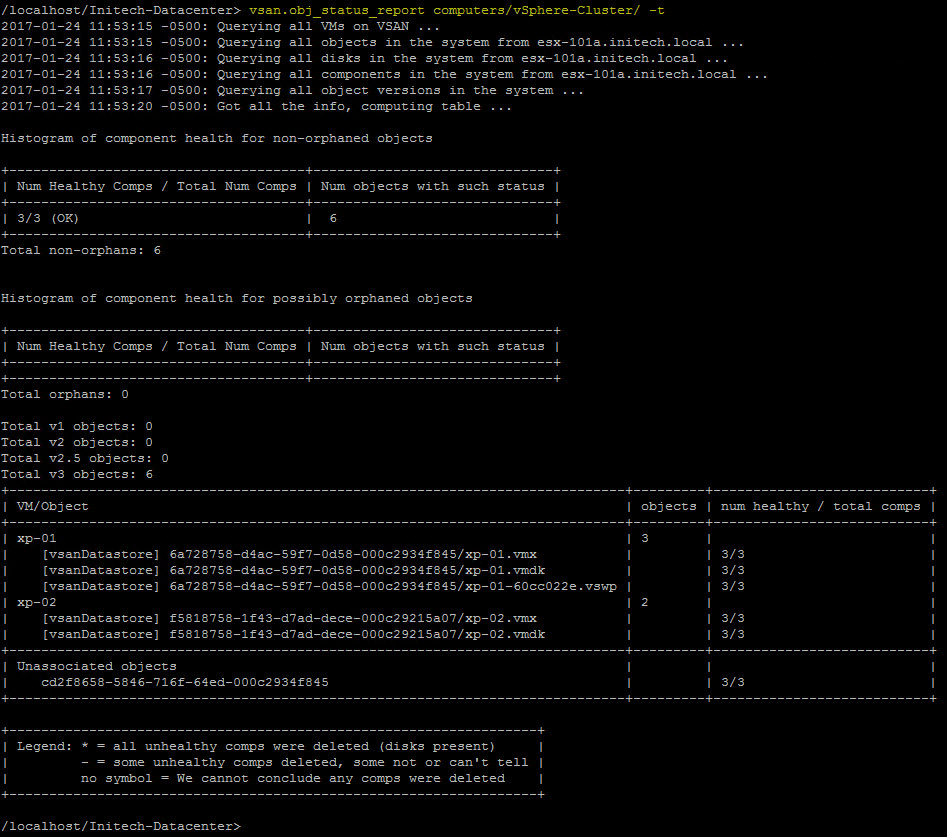947x837 pixels.
Task: Click the num healthy / total comps header
Action: (818, 506)
